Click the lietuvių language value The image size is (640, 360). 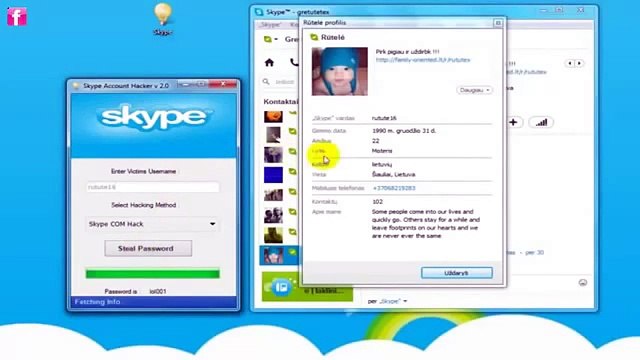pyautogui.click(x=382, y=164)
